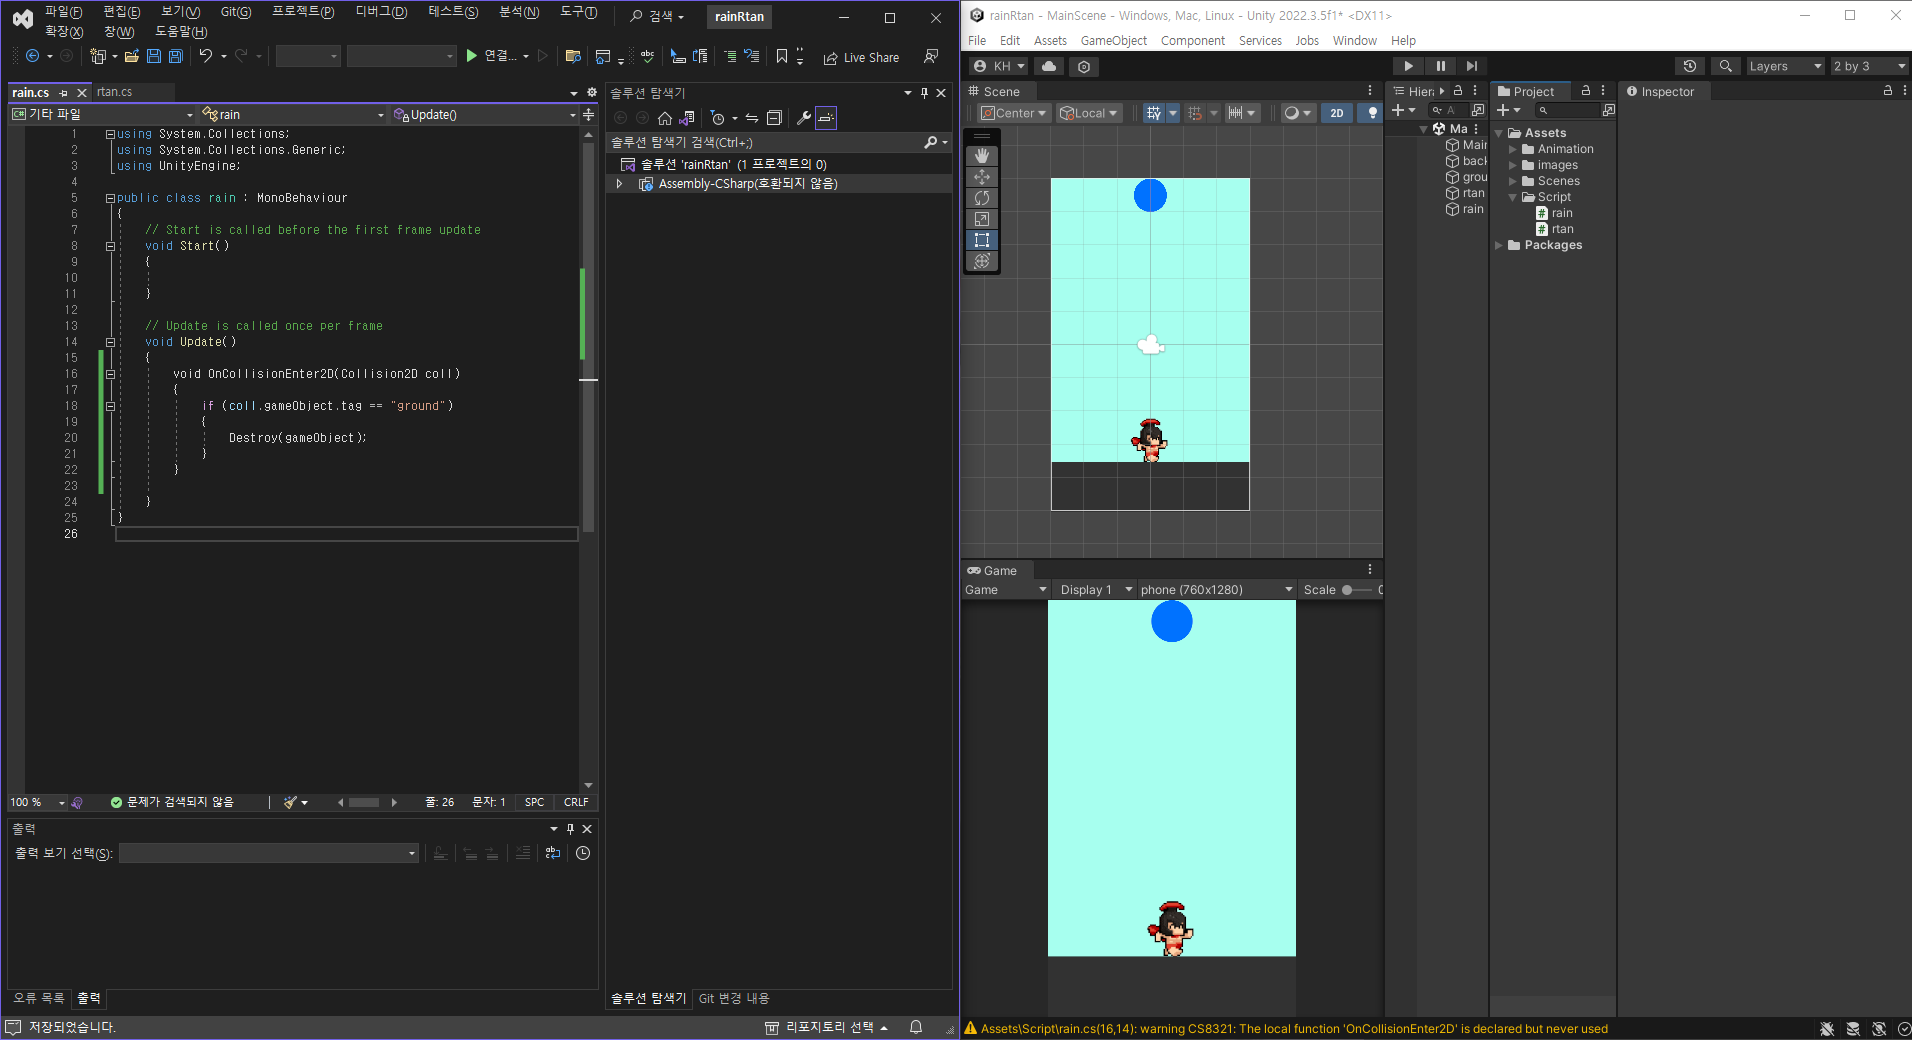Expand the Animation folder in Project

1513,149
